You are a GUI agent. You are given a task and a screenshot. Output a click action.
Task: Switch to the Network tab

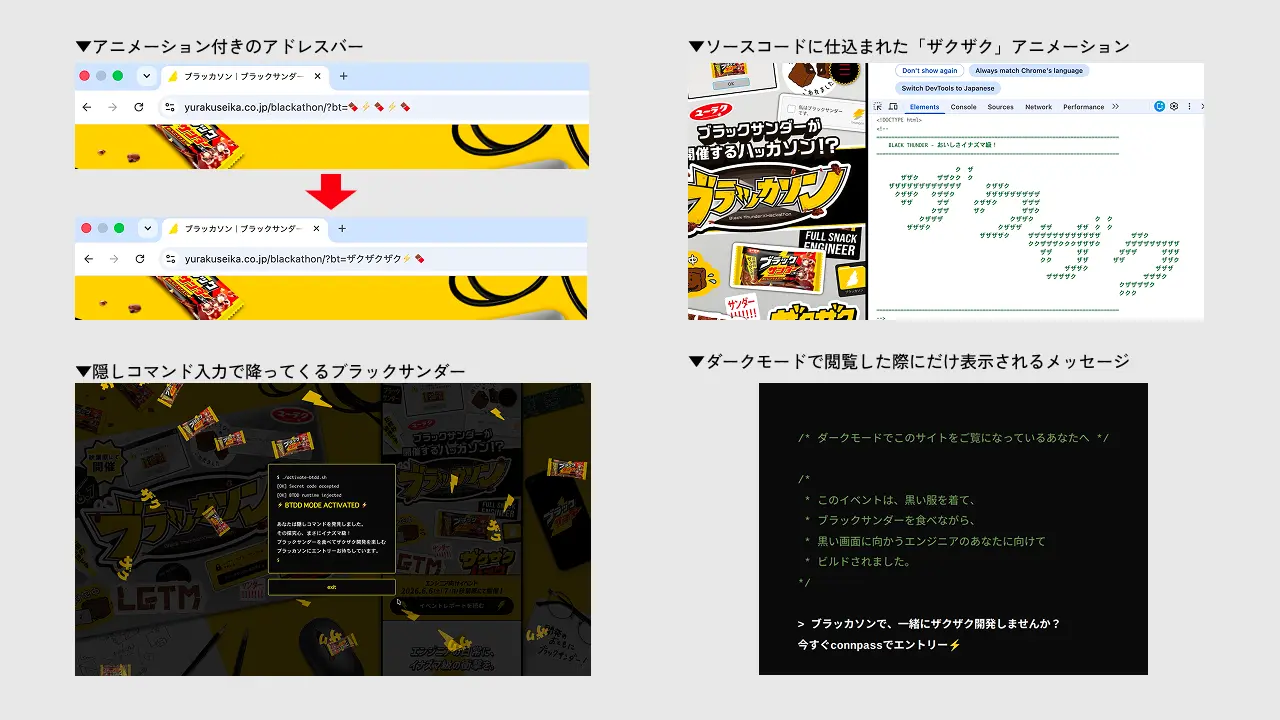point(1038,107)
